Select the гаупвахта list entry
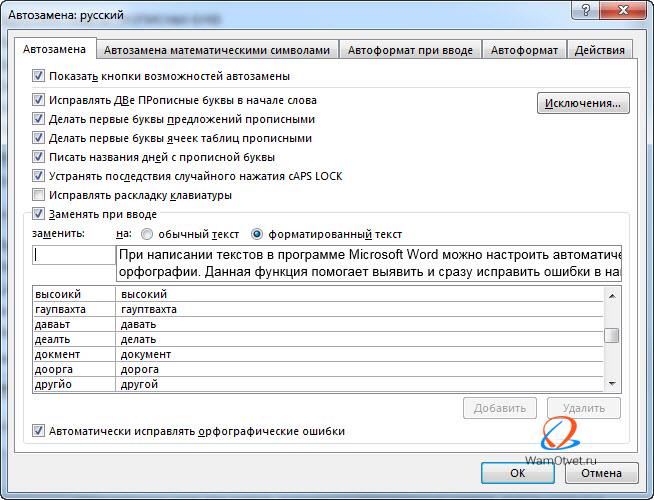The image size is (654, 500). (x=74, y=309)
